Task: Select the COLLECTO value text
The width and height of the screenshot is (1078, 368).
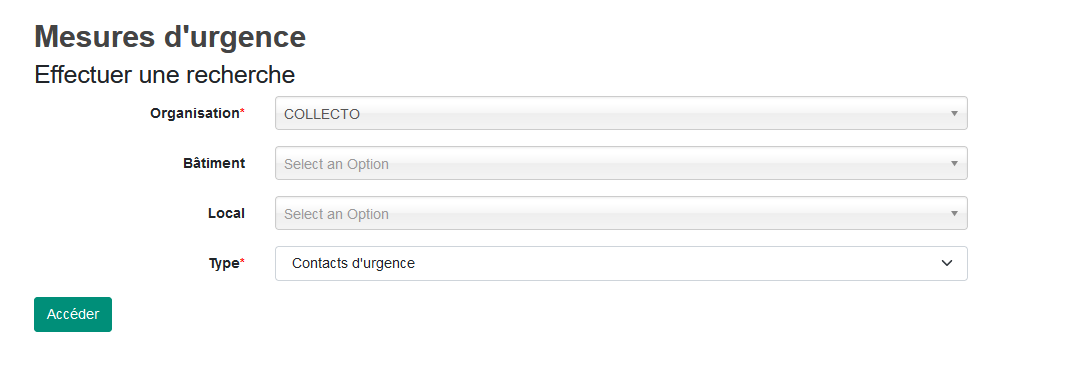Action: (x=322, y=114)
